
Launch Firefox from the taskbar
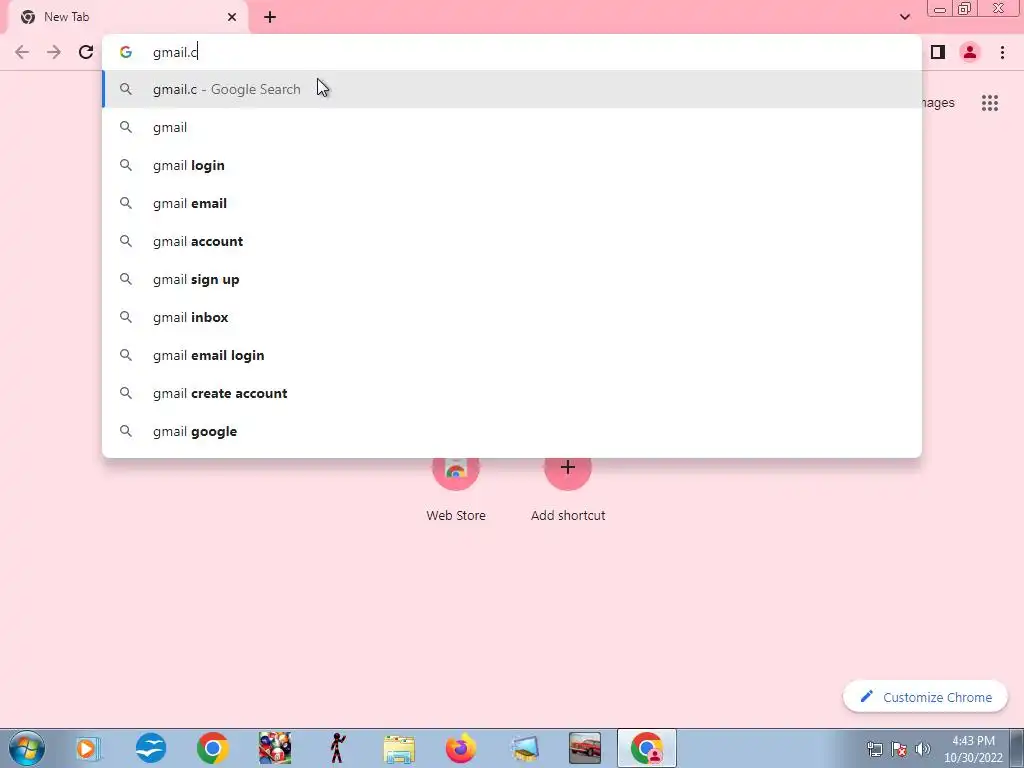[460, 748]
